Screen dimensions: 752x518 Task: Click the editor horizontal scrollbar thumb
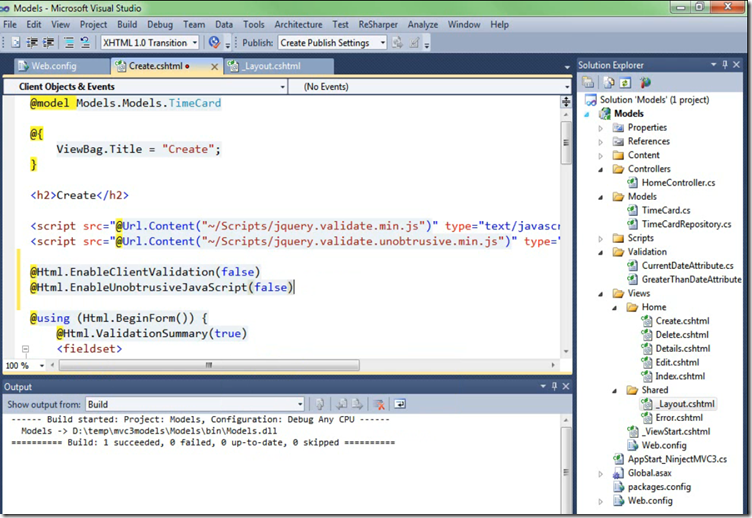coord(209,365)
